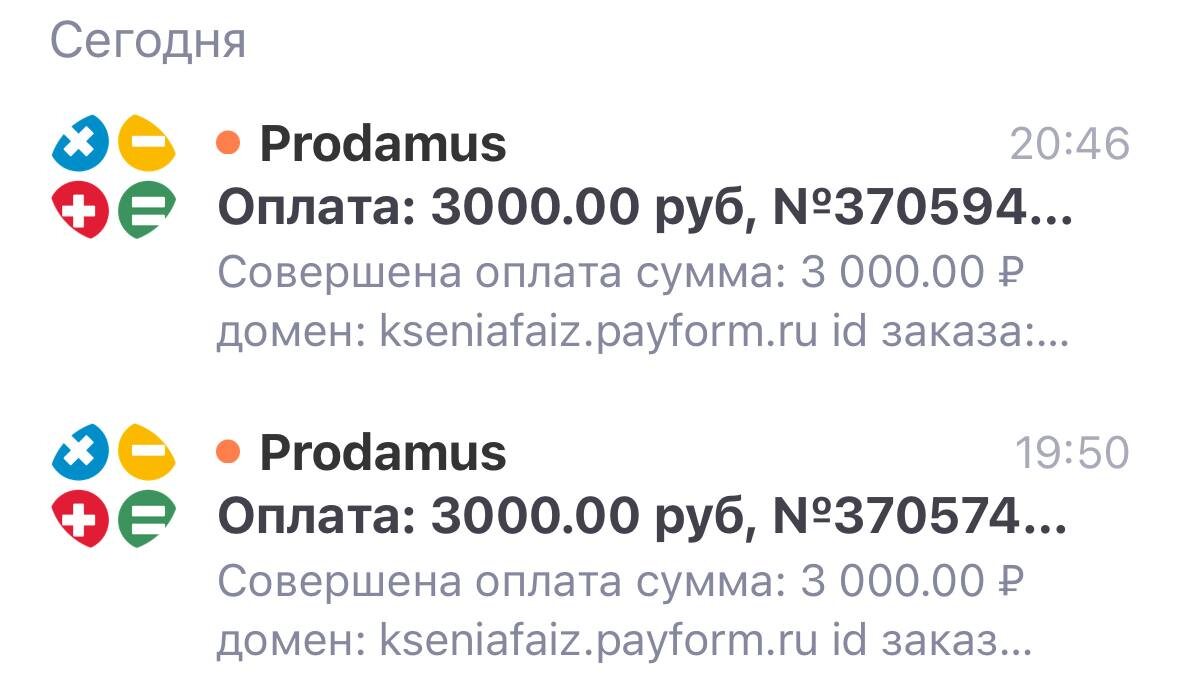Click yellow minus shape in 20:46 Prodamus logo
The height and width of the screenshot is (699, 1179).
click(x=146, y=145)
